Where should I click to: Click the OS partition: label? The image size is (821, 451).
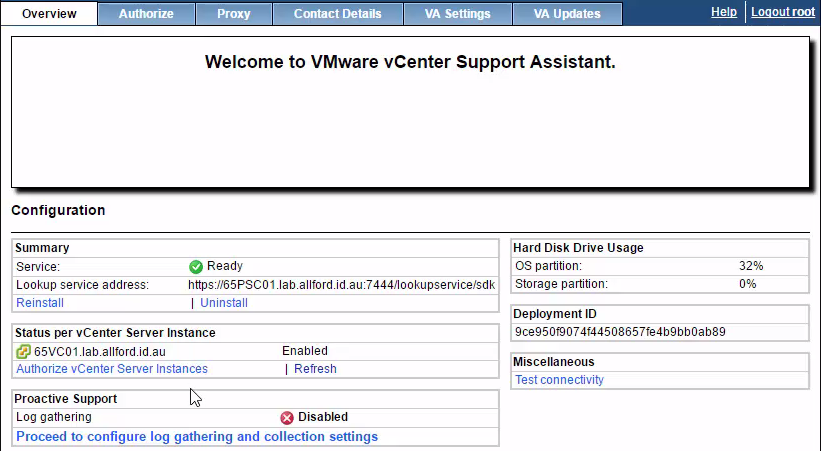(x=548, y=266)
